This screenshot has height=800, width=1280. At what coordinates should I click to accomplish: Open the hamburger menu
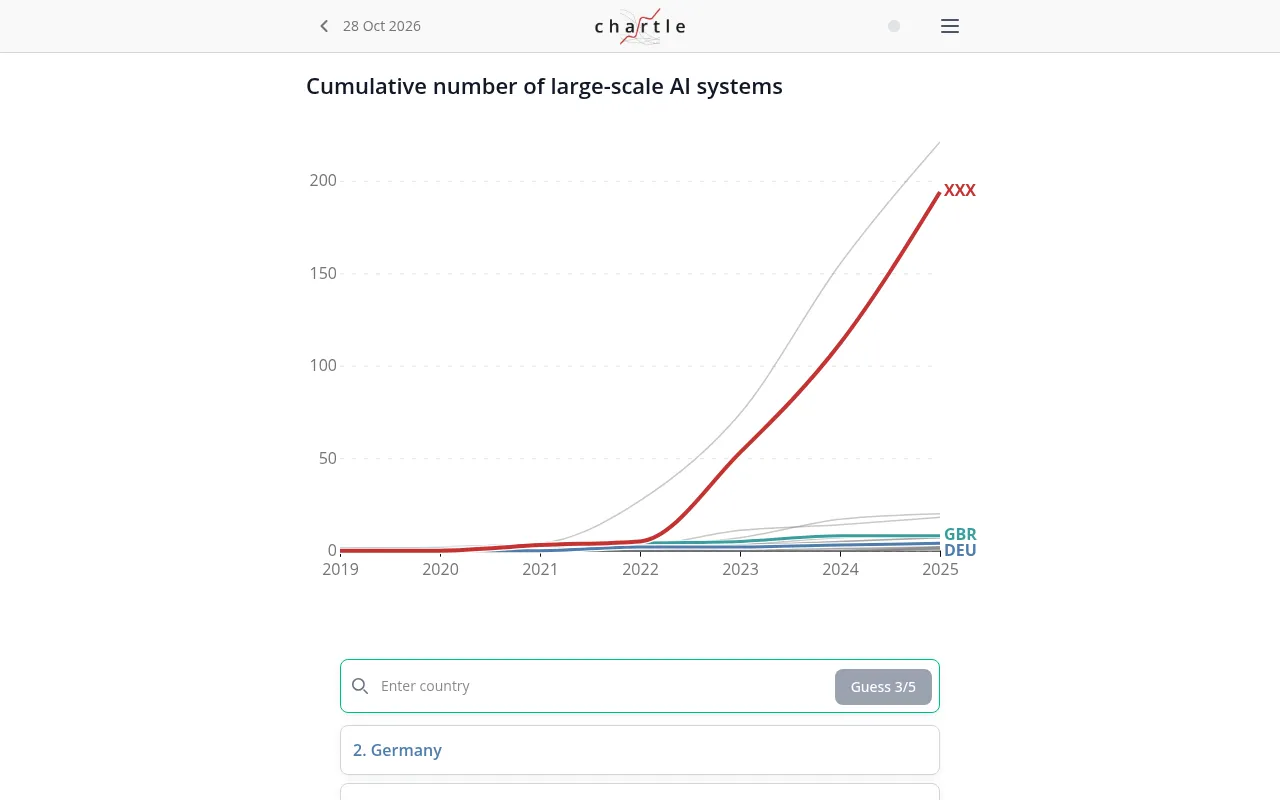(950, 26)
